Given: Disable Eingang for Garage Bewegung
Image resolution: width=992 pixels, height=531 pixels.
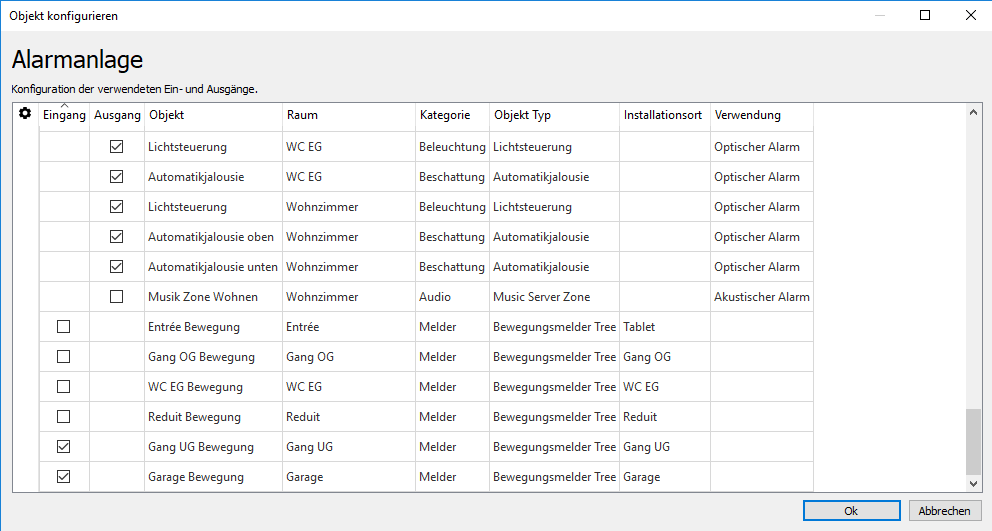Looking at the screenshot, I should [64, 477].
